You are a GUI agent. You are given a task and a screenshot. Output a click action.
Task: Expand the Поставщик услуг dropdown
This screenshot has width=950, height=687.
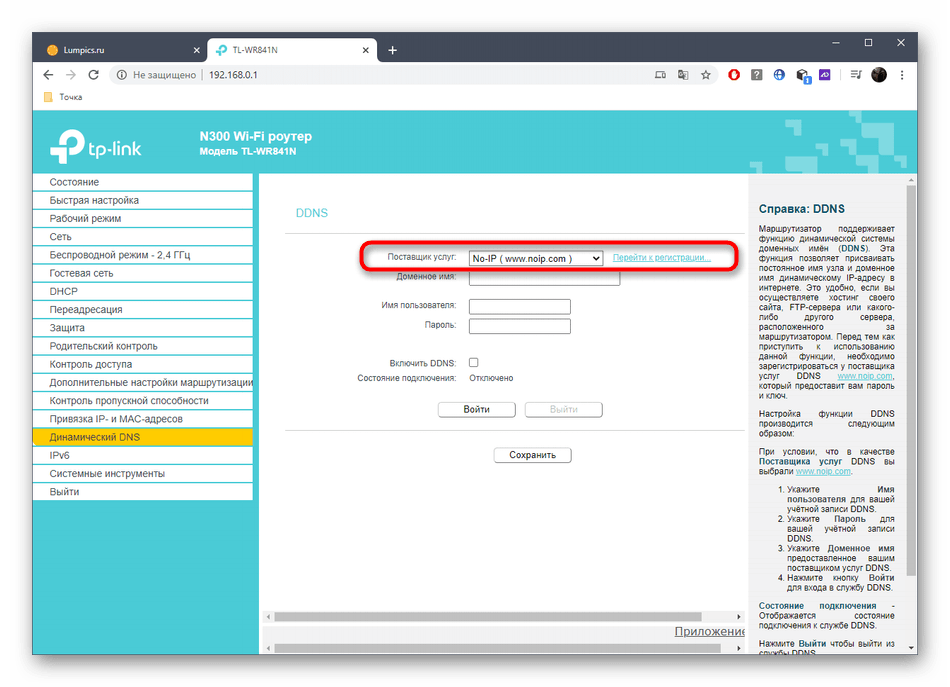point(535,258)
